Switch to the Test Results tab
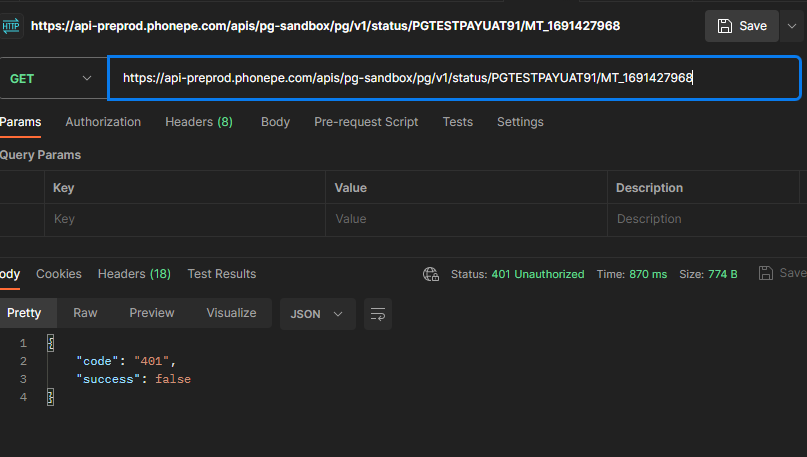The height and width of the screenshot is (457, 807). pos(221,274)
